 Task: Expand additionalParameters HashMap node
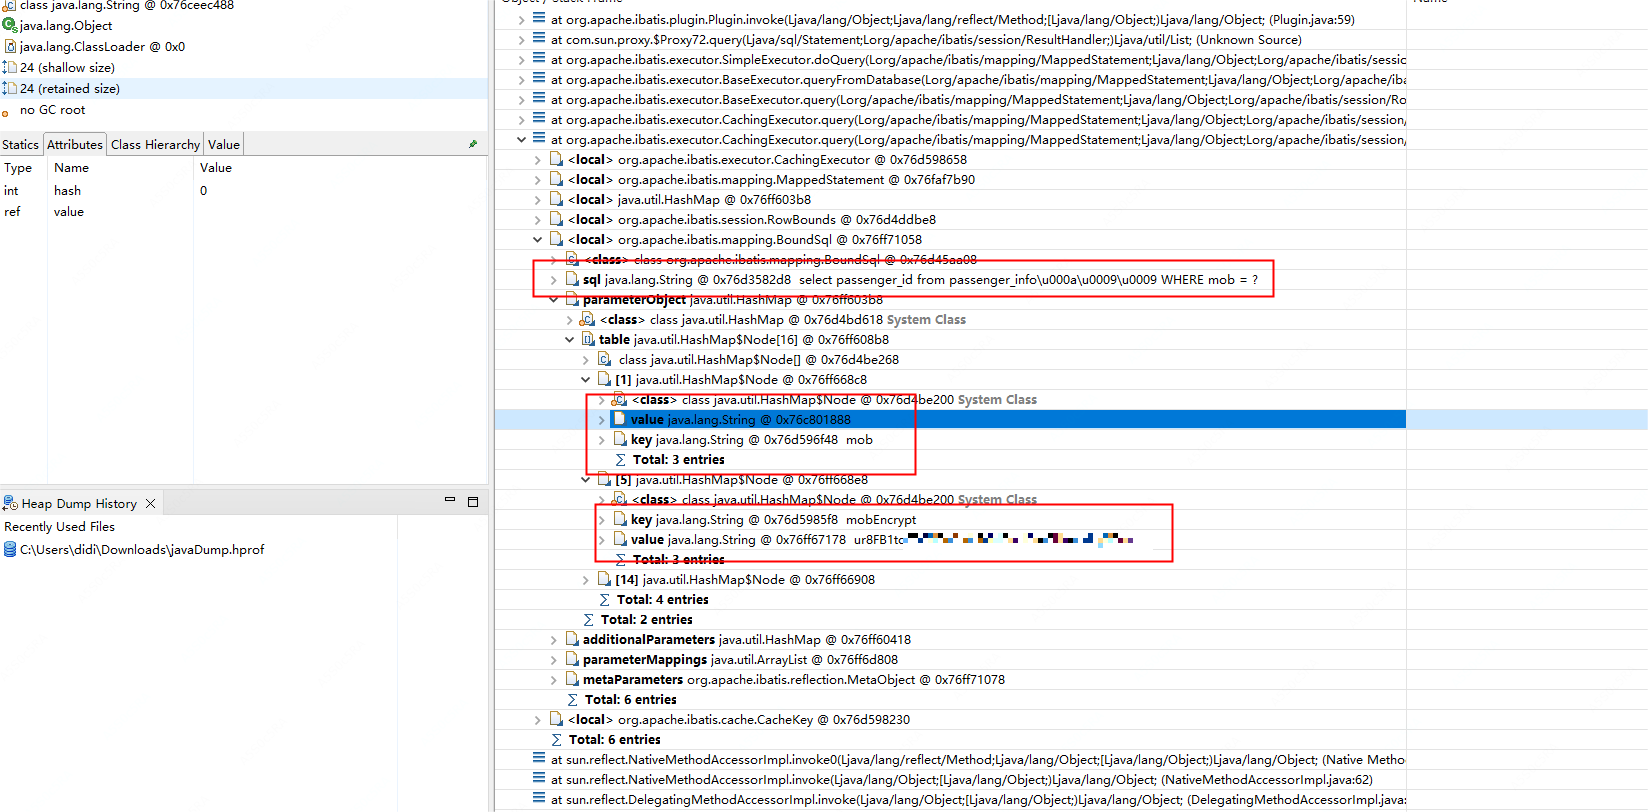point(553,639)
